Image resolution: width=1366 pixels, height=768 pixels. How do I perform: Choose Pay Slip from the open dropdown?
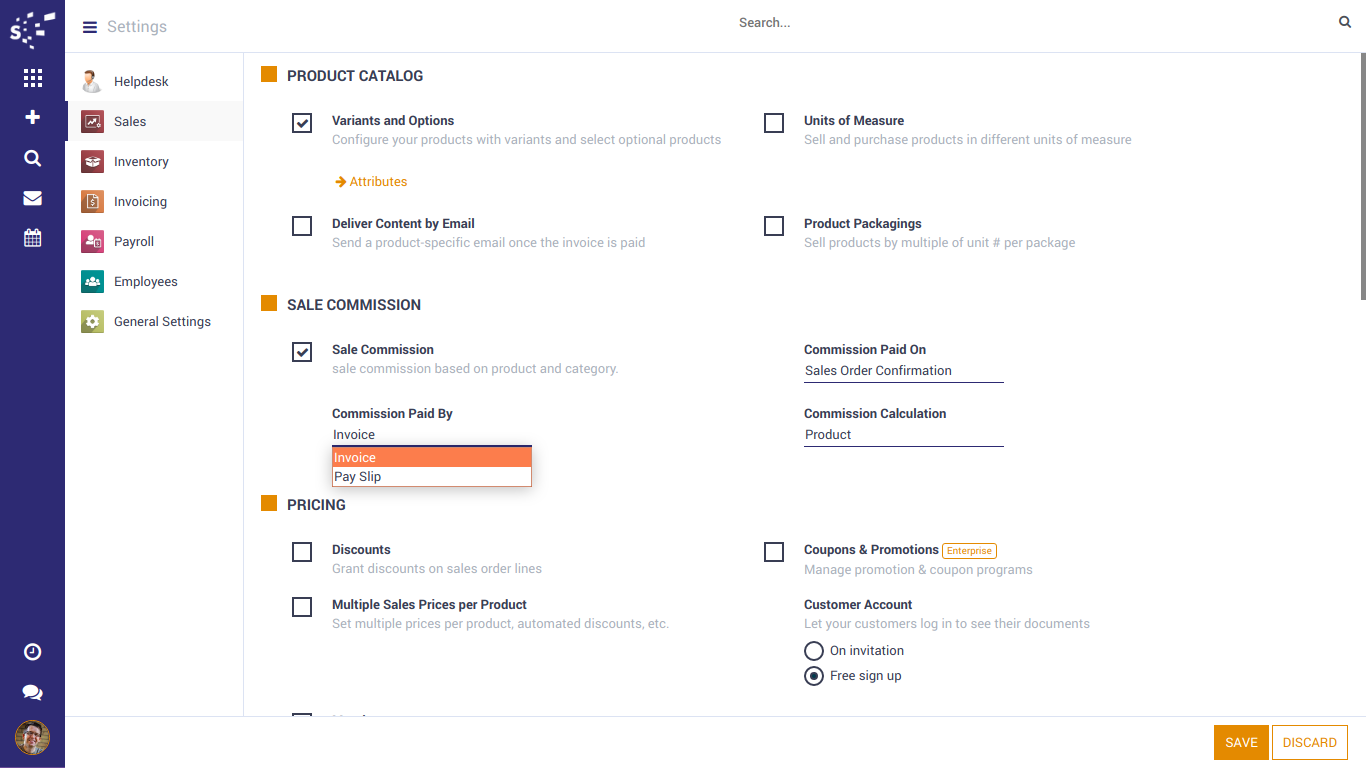point(431,477)
